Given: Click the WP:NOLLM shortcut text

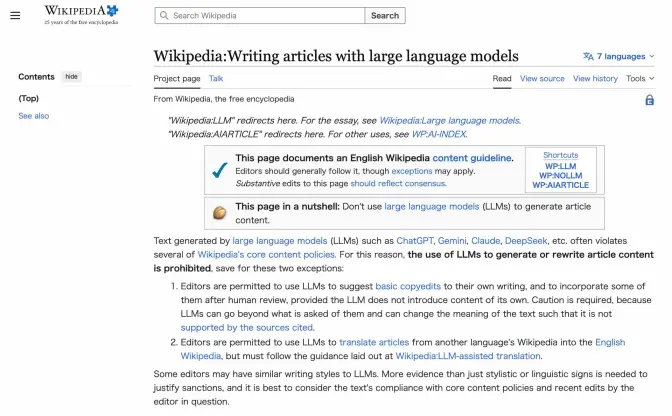Looking at the screenshot, I should point(561,176).
